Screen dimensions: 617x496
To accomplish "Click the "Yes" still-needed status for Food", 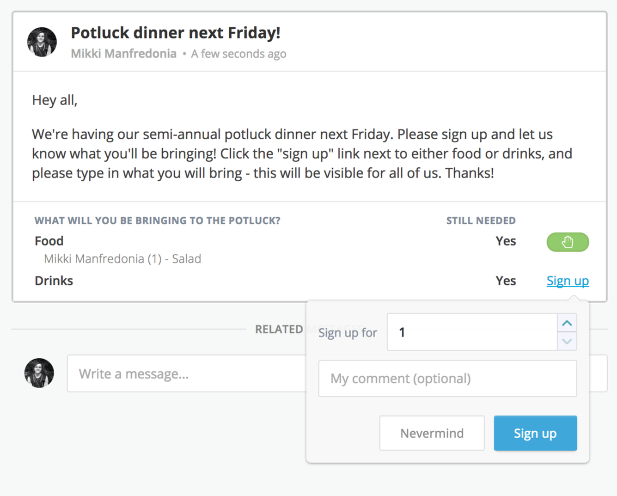I will pyautogui.click(x=506, y=241).
